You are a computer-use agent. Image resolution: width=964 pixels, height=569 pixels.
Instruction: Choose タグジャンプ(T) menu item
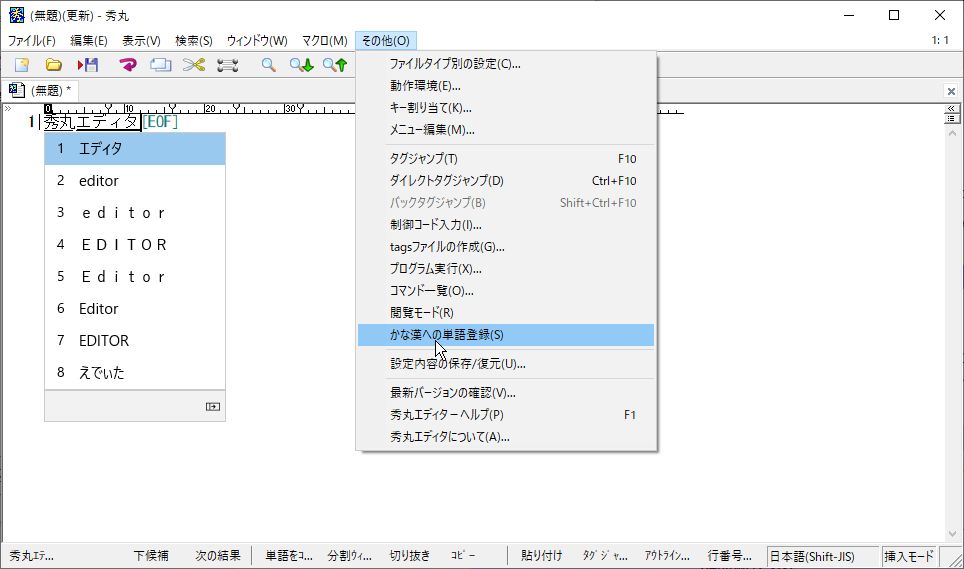pos(506,159)
